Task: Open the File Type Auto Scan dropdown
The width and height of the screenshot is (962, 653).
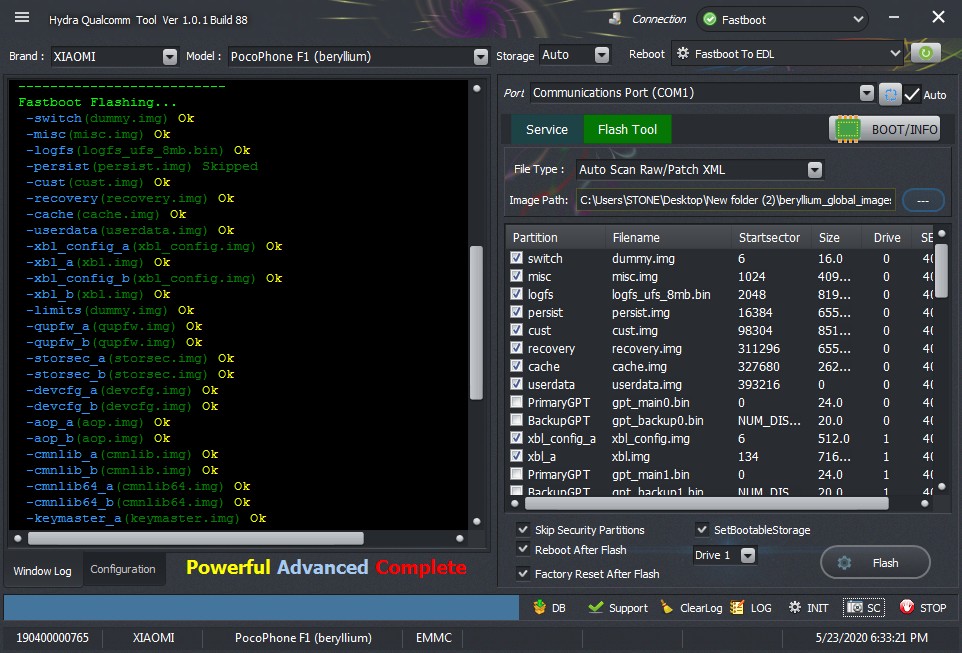Action: [815, 169]
